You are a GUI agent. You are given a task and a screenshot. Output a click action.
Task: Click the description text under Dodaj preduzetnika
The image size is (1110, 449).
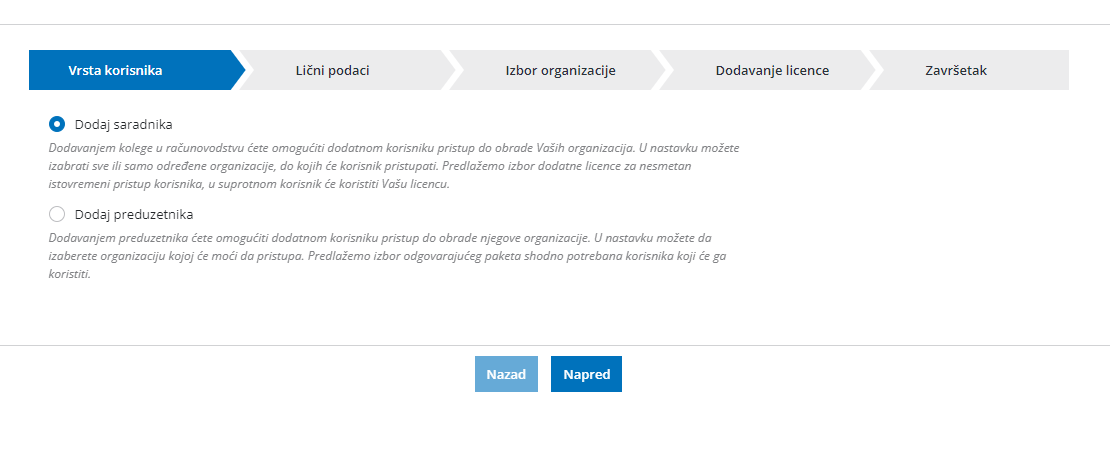coord(387,256)
